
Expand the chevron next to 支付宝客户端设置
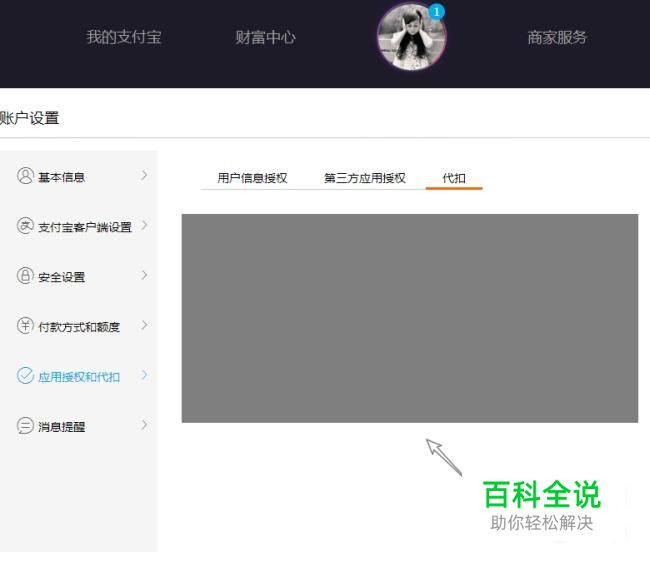point(144,225)
